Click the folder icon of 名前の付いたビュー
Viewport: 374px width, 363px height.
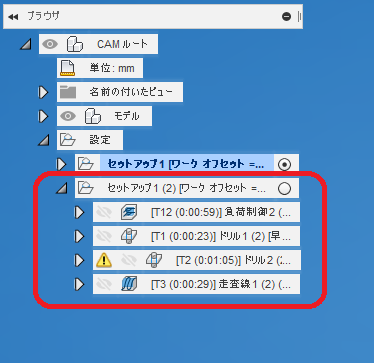pyautogui.click(x=68, y=92)
